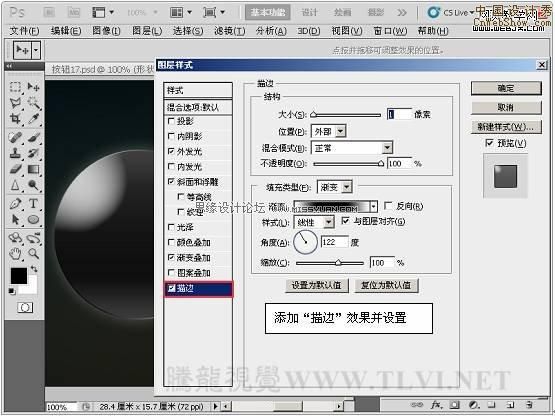Open the 文件 File menu

point(24,31)
